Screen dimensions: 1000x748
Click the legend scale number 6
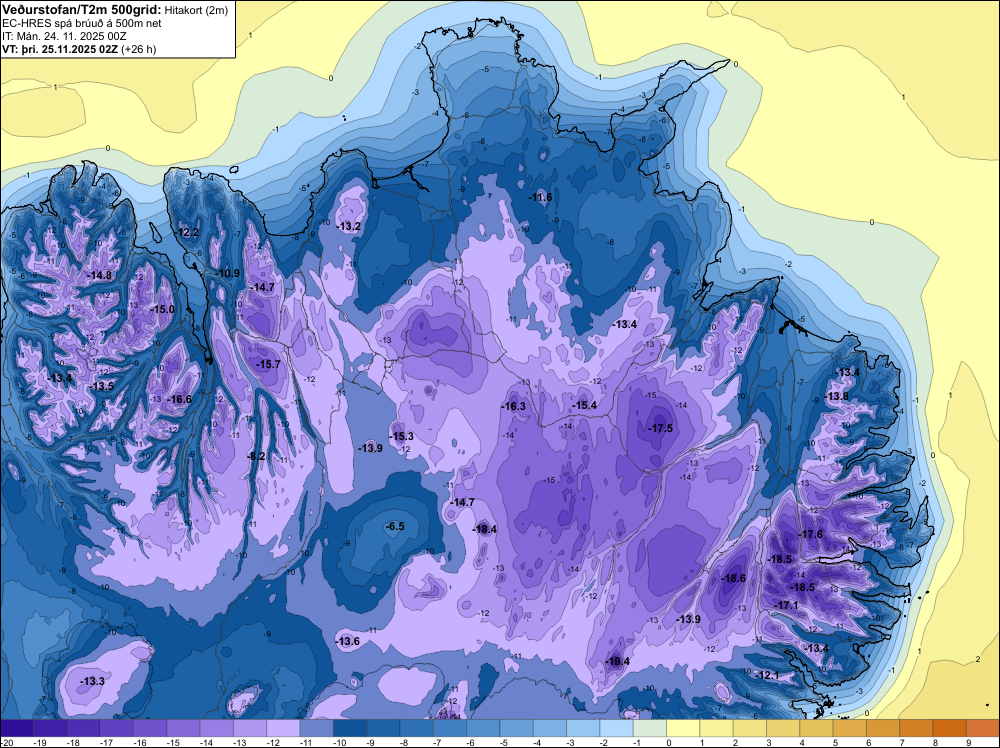[x=869, y=742]
